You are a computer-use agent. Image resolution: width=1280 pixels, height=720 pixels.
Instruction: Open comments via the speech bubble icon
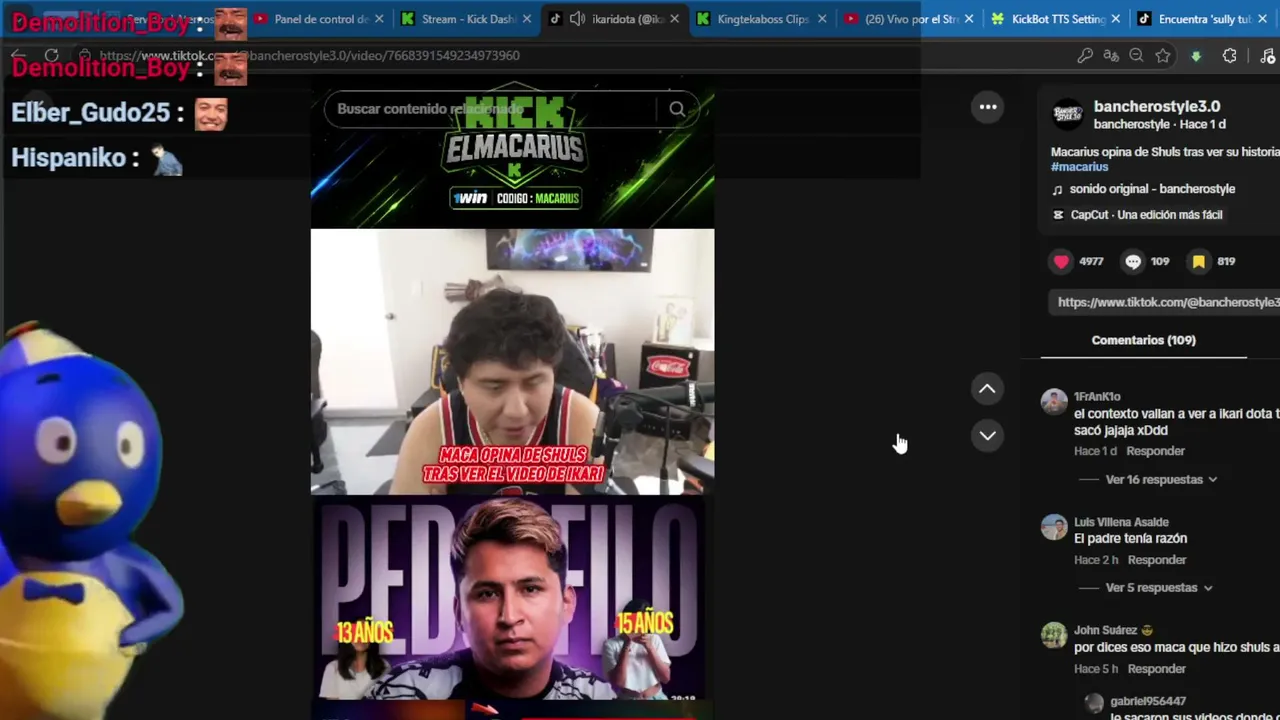coord(1133,261)
